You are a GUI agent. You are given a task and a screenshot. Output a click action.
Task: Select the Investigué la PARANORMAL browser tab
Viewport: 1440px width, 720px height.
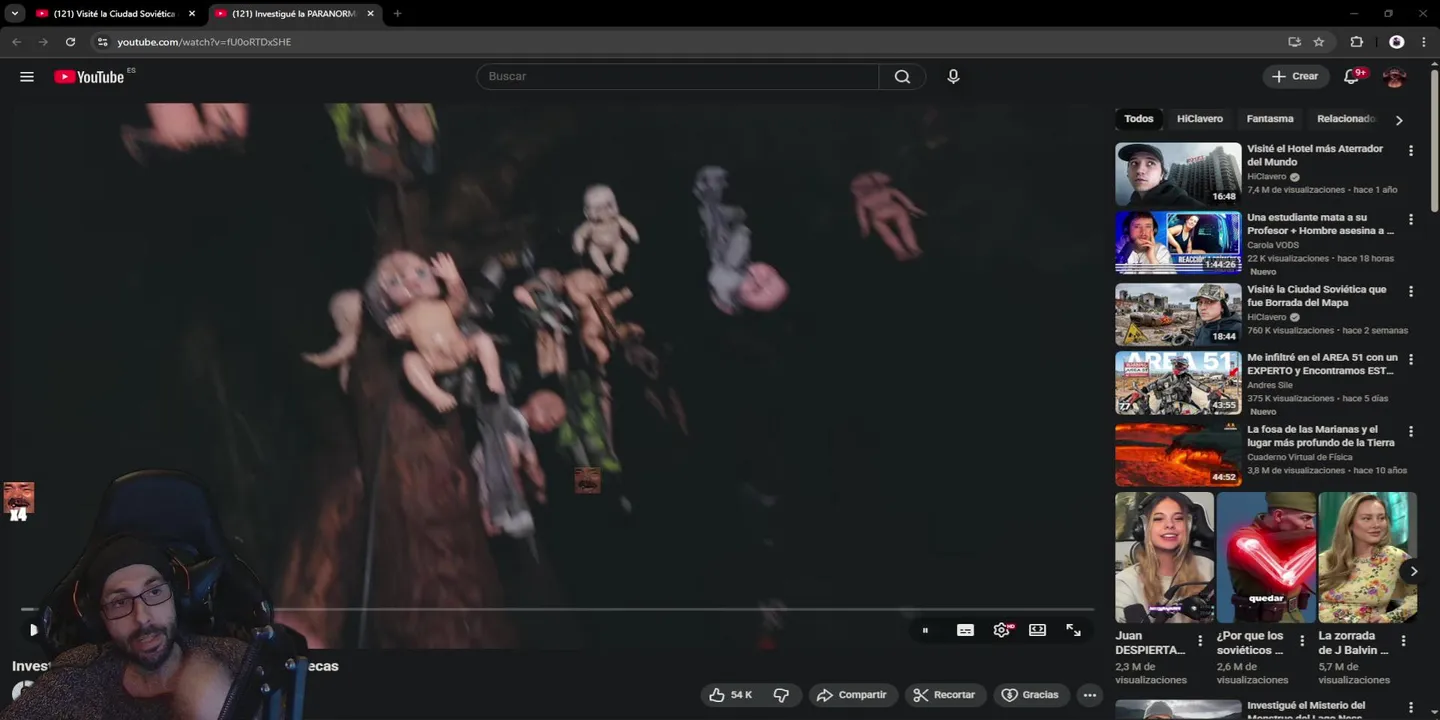(294, 14)
